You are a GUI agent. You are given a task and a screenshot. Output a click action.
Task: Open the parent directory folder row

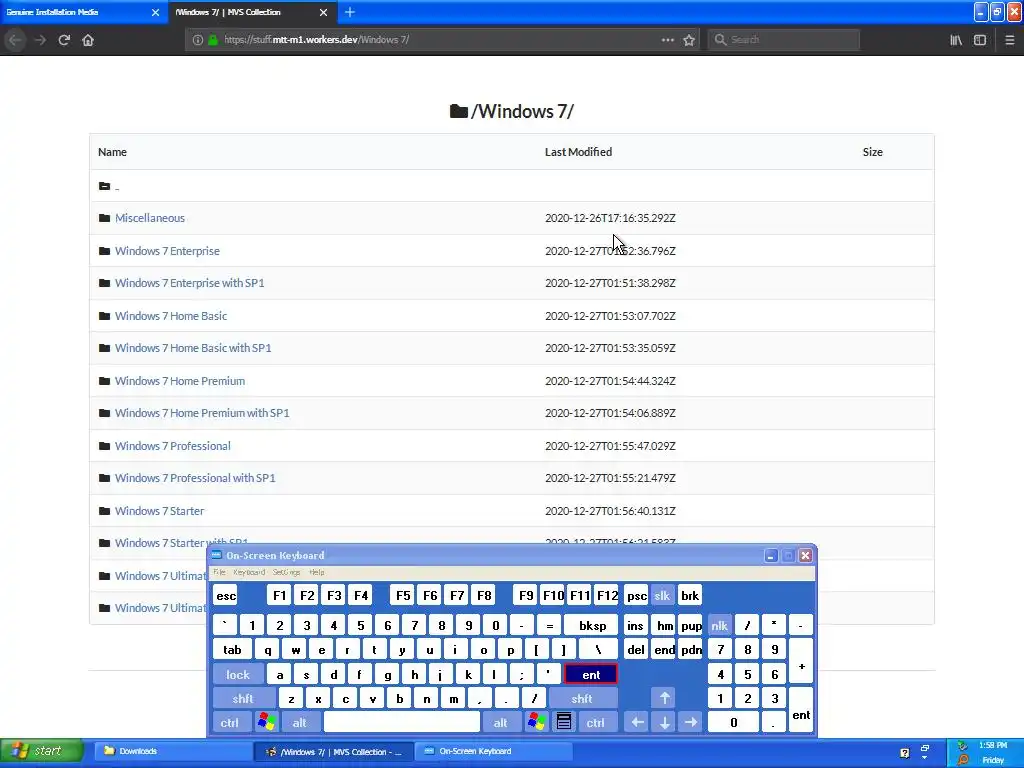(511, 186)
